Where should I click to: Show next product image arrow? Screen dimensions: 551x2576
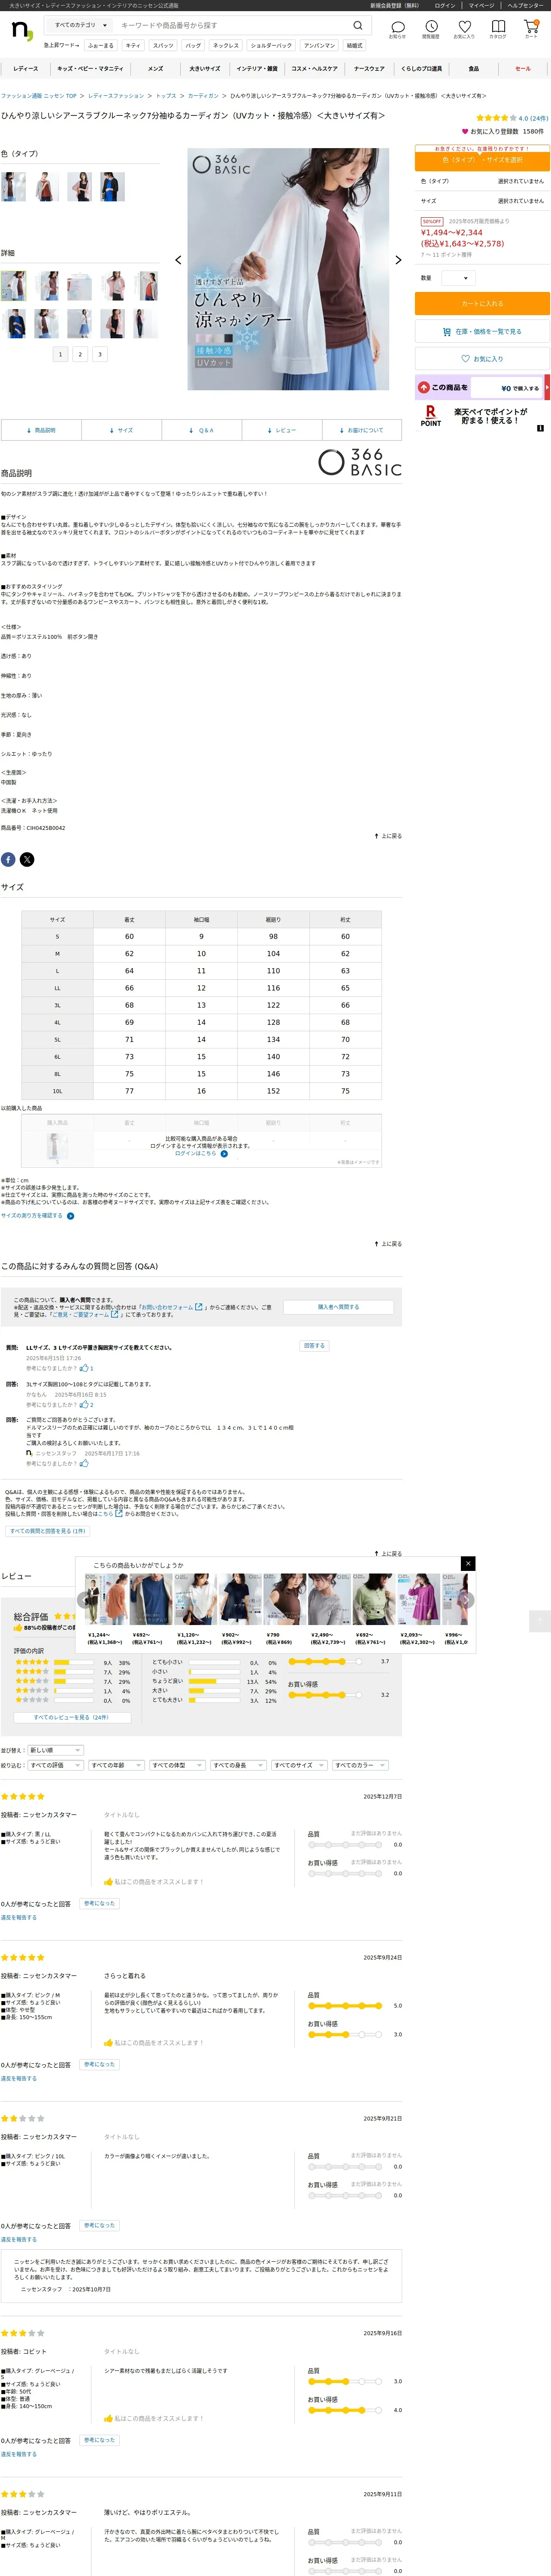398,260
